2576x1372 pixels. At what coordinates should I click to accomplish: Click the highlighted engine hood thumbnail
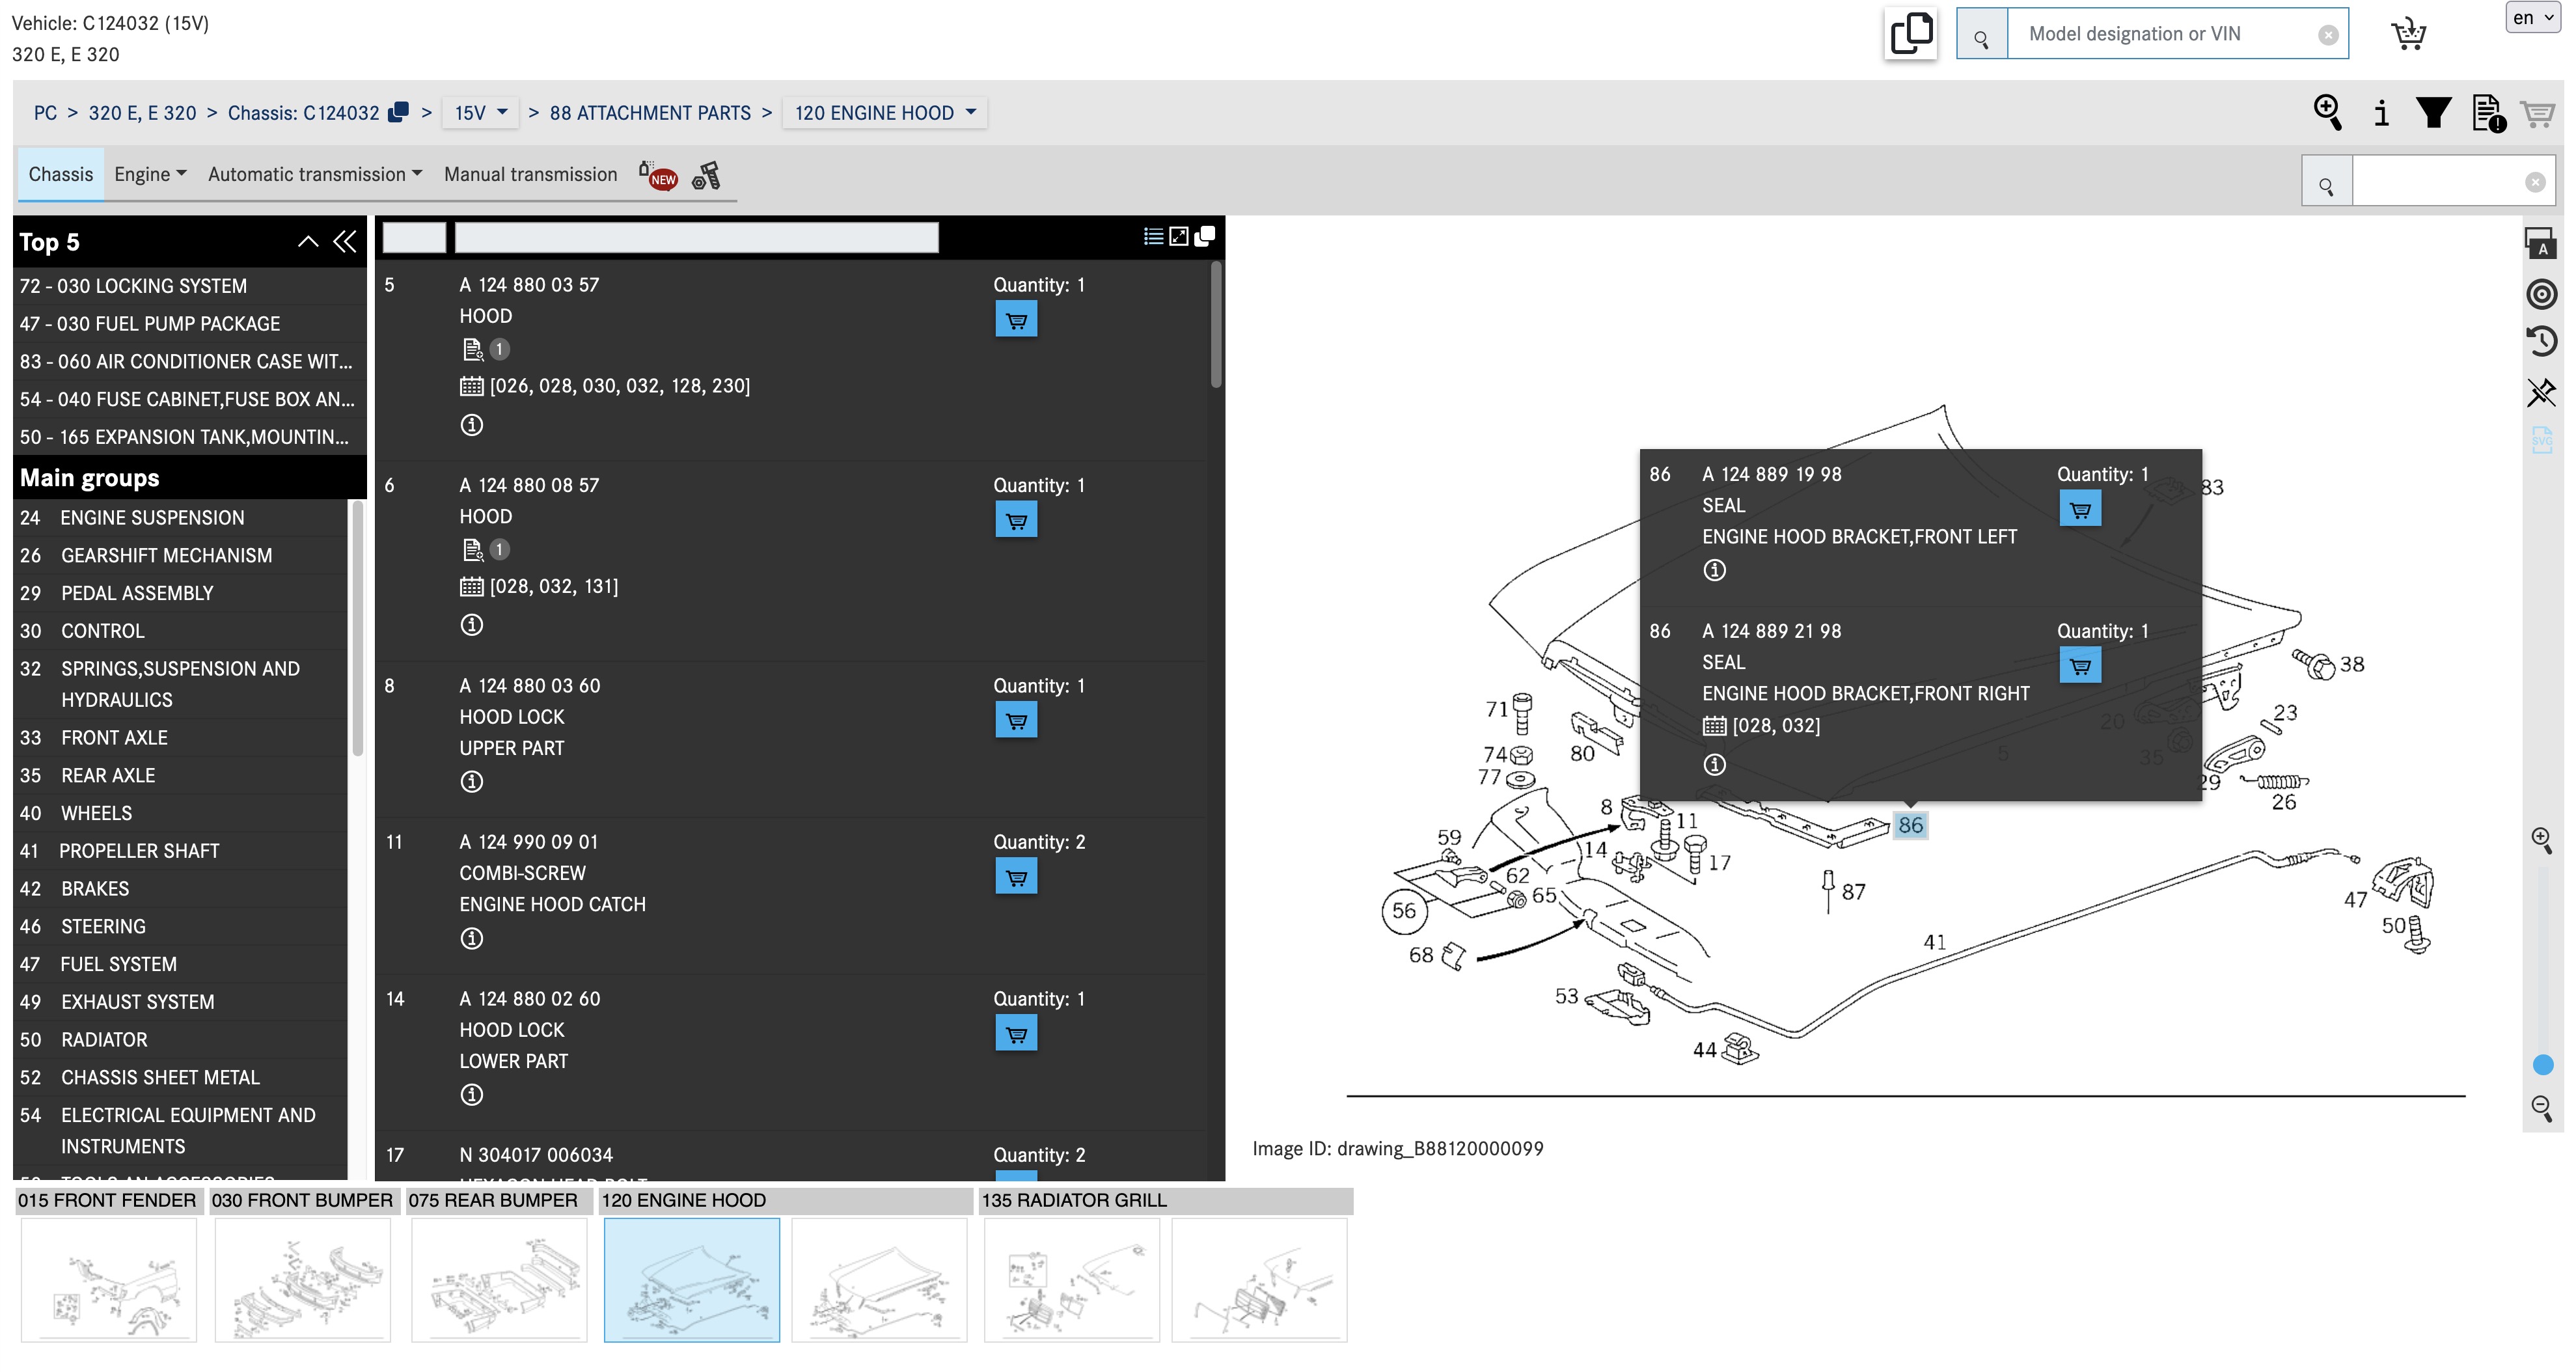[x=692, y=1281]
